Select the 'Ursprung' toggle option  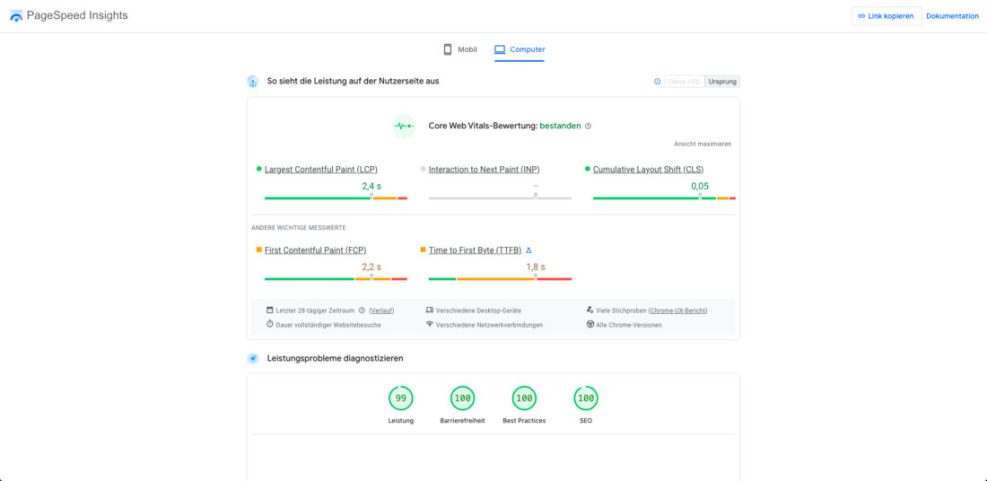[x=722, y=81]
